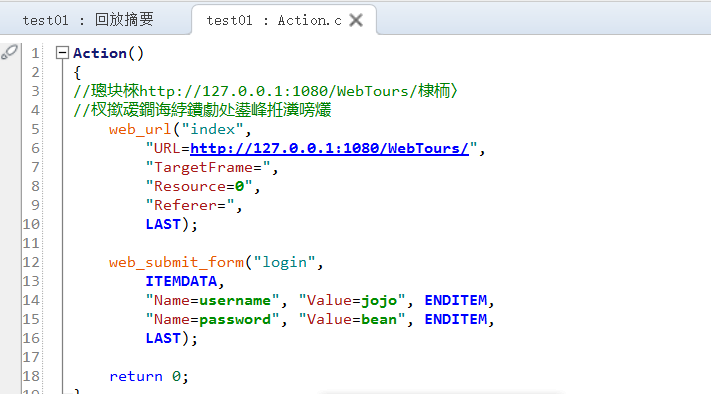
Task: Click the comment on line 4
Action: [x=202, y=110]
